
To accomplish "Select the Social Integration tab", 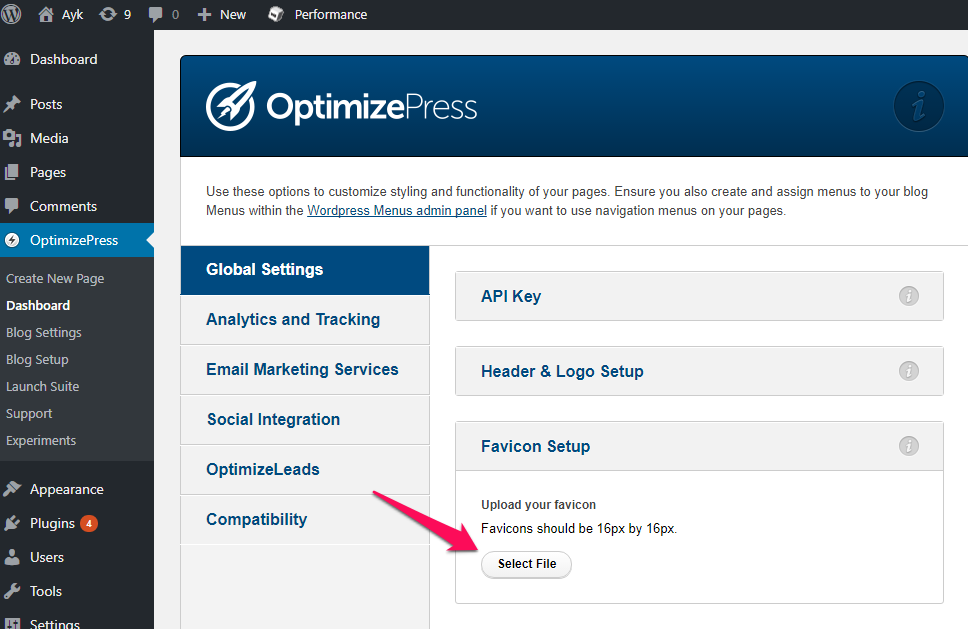I will [x=273, y=420].
